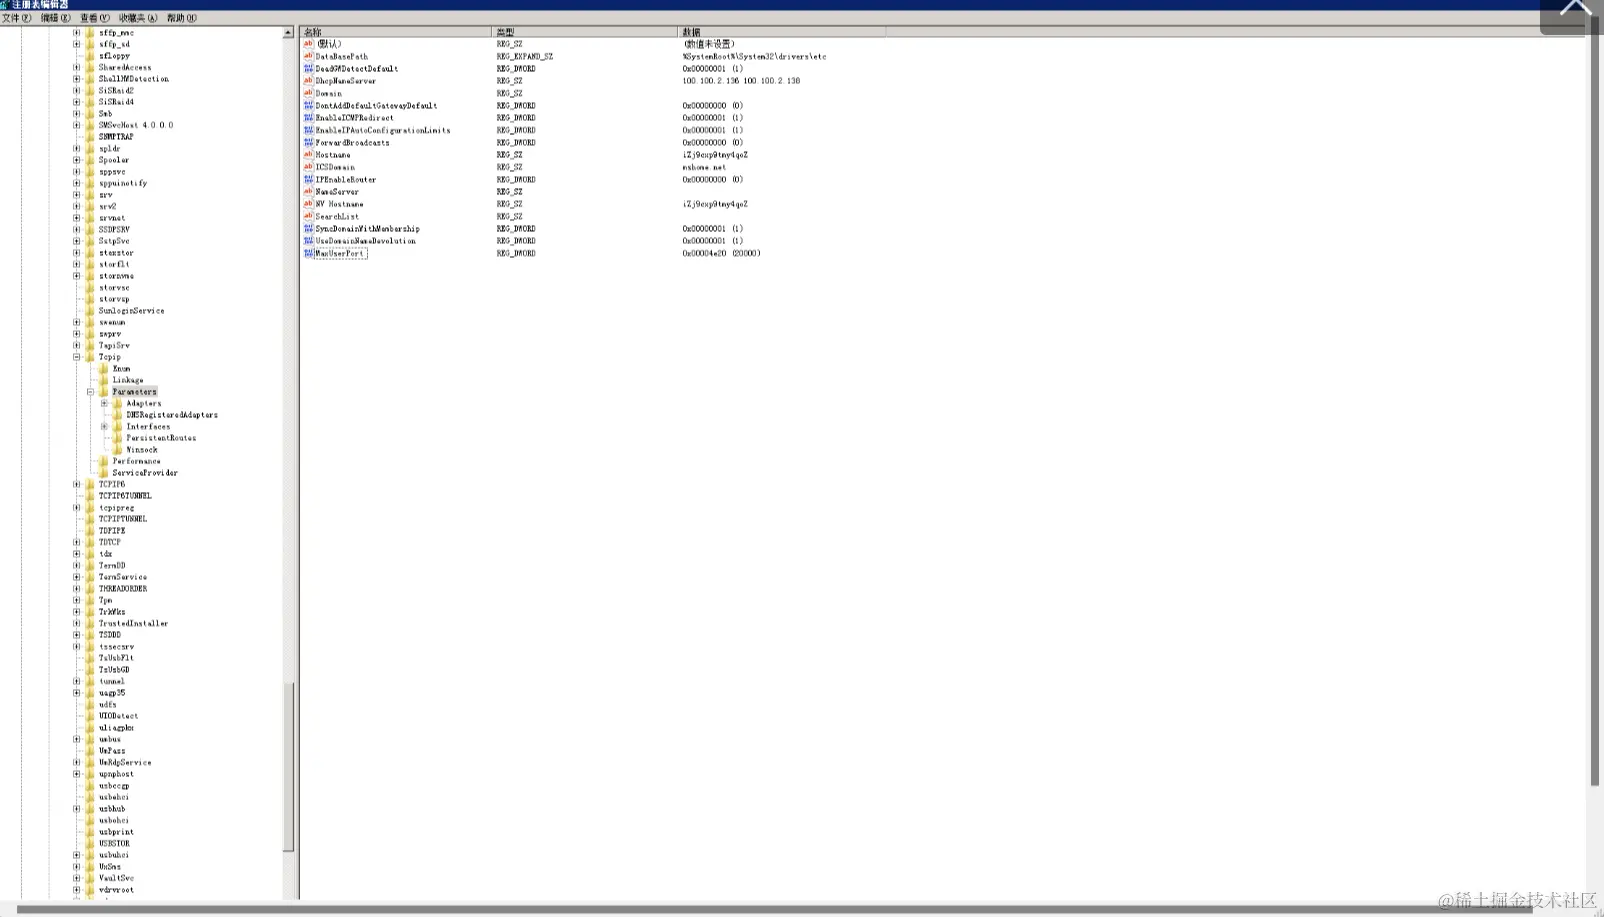Sort by the 数据 column header
Image resolution: width=1604 pixels, height=917 pixels.
782,32
